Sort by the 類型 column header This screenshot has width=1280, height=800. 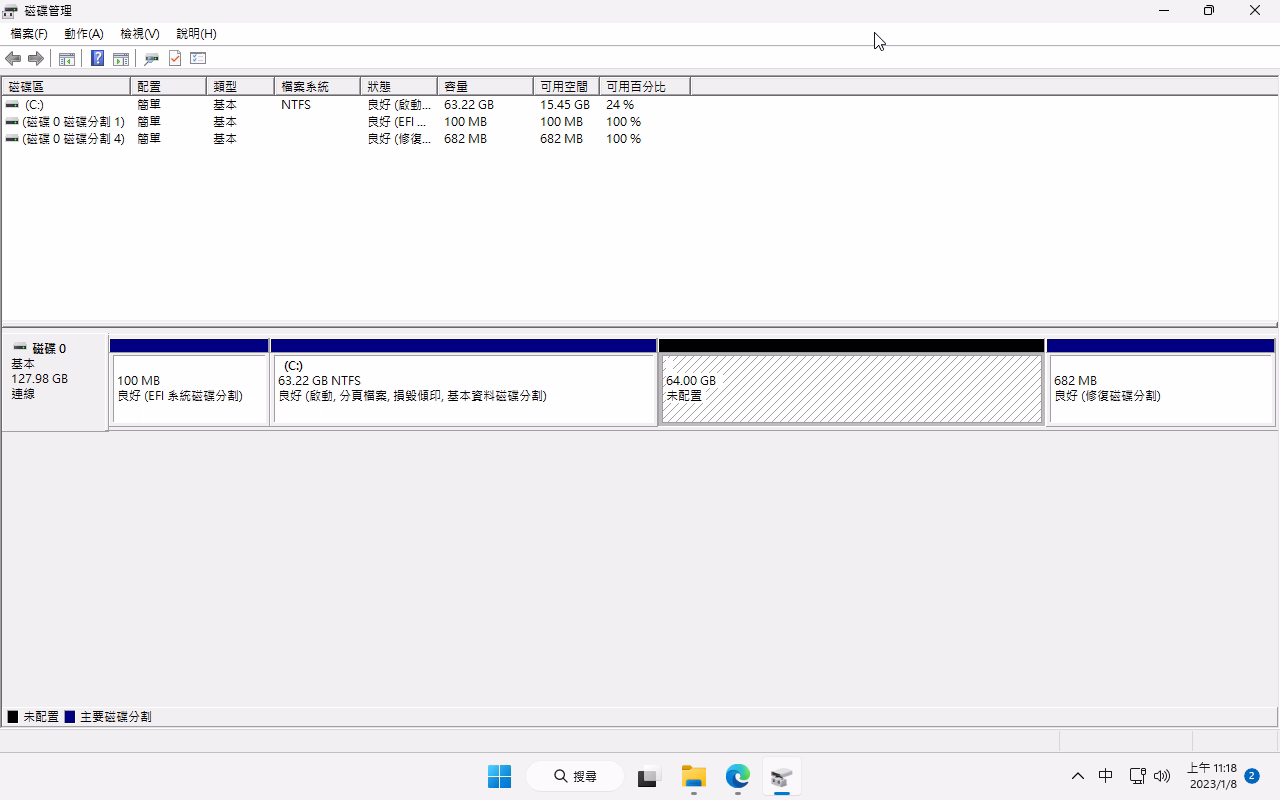click(240, 87)
